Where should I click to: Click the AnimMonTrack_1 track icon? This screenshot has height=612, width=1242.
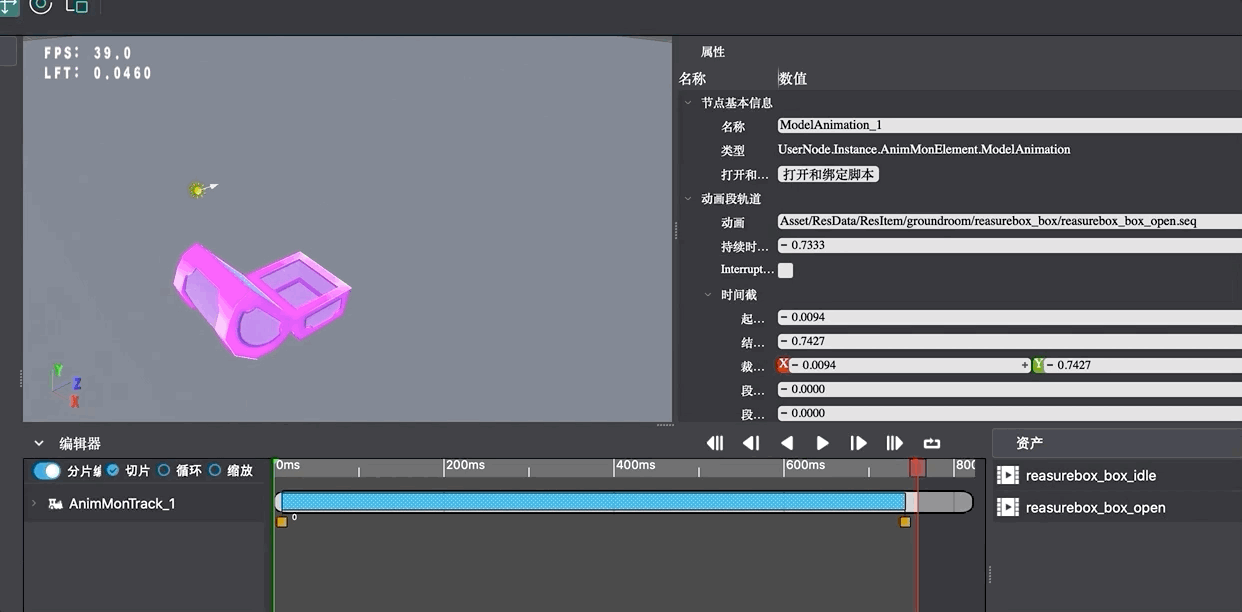(x=56, y=504)
